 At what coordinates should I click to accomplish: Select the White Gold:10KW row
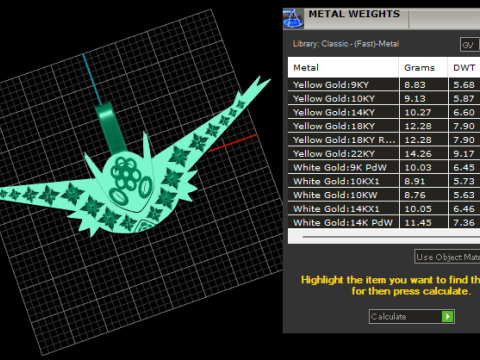(x=384, y=195)
